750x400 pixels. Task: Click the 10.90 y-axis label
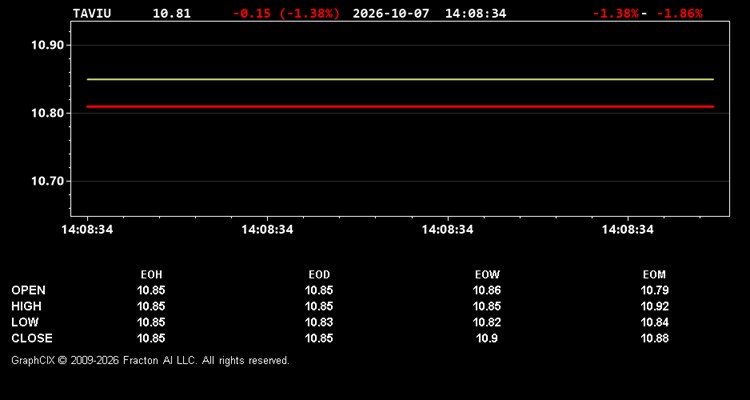tap(47, 45)
